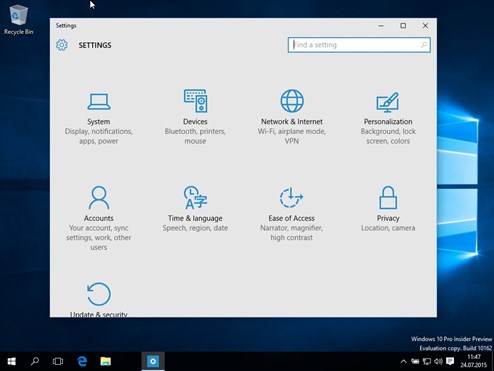Open the network tray icon
This screenshot has height=371, width=494.
pos(427,361)
